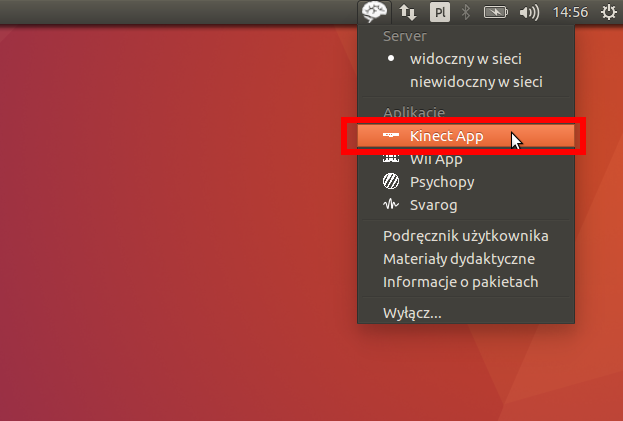Choose 'Wyłącz...' at the menu bottom

tap(412, 313)
